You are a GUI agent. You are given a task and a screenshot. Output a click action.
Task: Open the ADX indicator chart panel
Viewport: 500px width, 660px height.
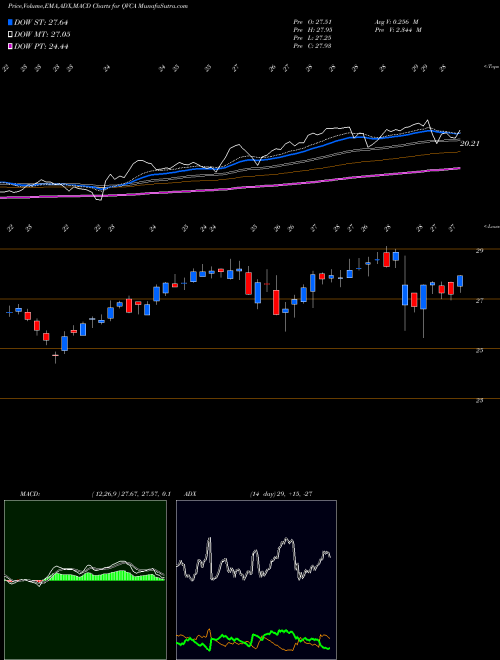click(256, 580)
